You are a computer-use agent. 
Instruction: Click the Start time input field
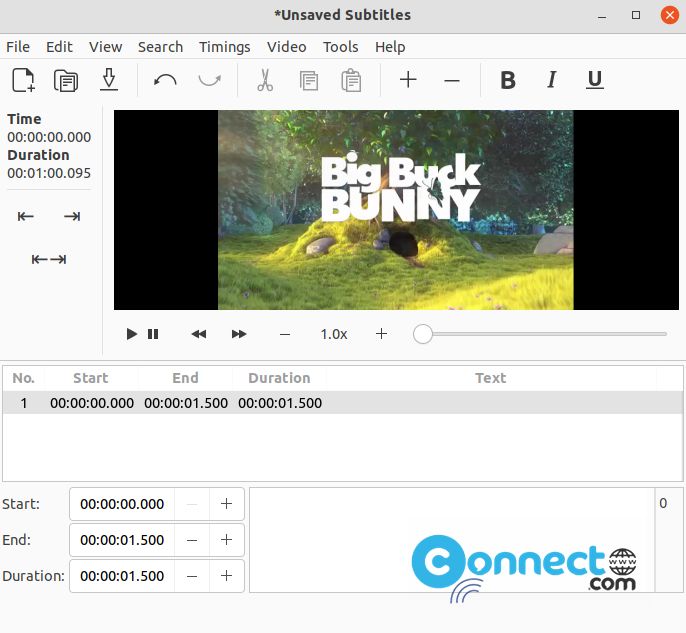click(122, 504)
